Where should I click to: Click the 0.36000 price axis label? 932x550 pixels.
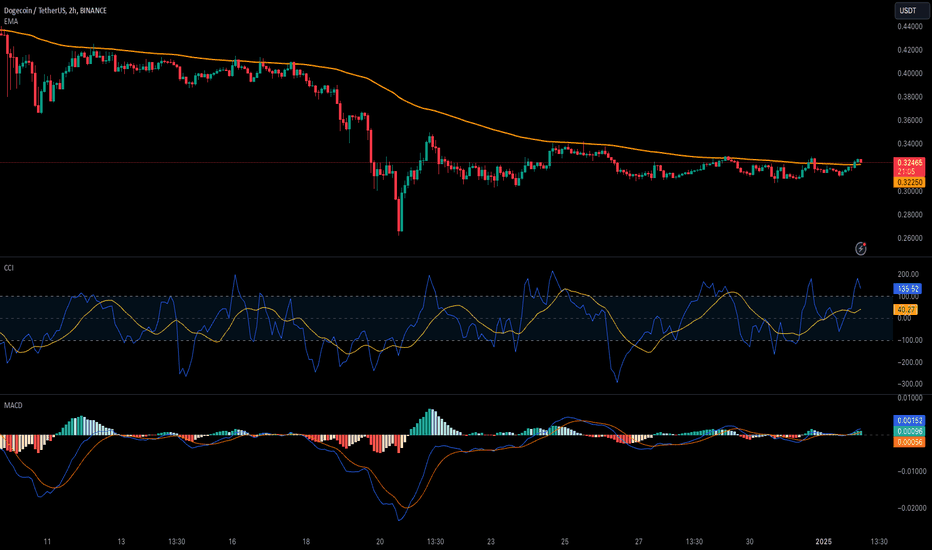click(x=910, y=121)
